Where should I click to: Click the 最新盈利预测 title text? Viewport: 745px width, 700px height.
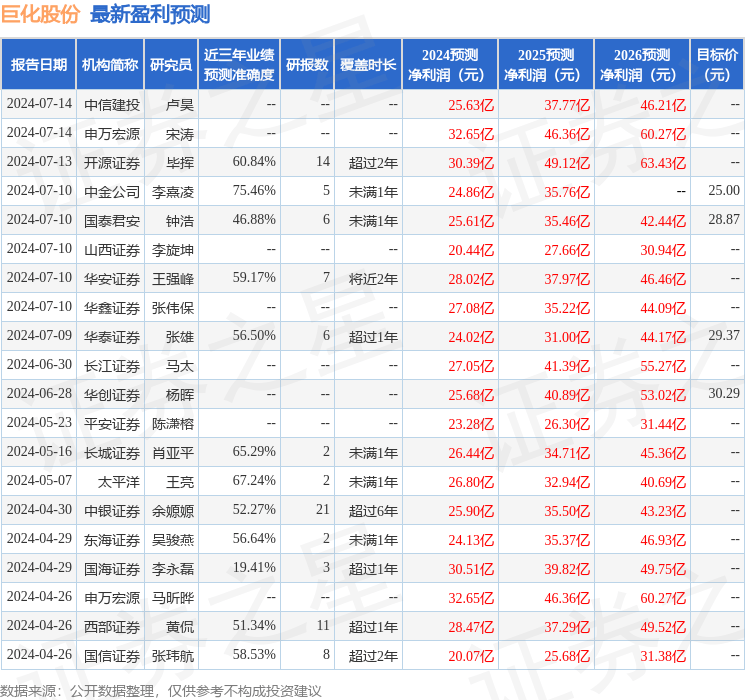pos(150,14)
